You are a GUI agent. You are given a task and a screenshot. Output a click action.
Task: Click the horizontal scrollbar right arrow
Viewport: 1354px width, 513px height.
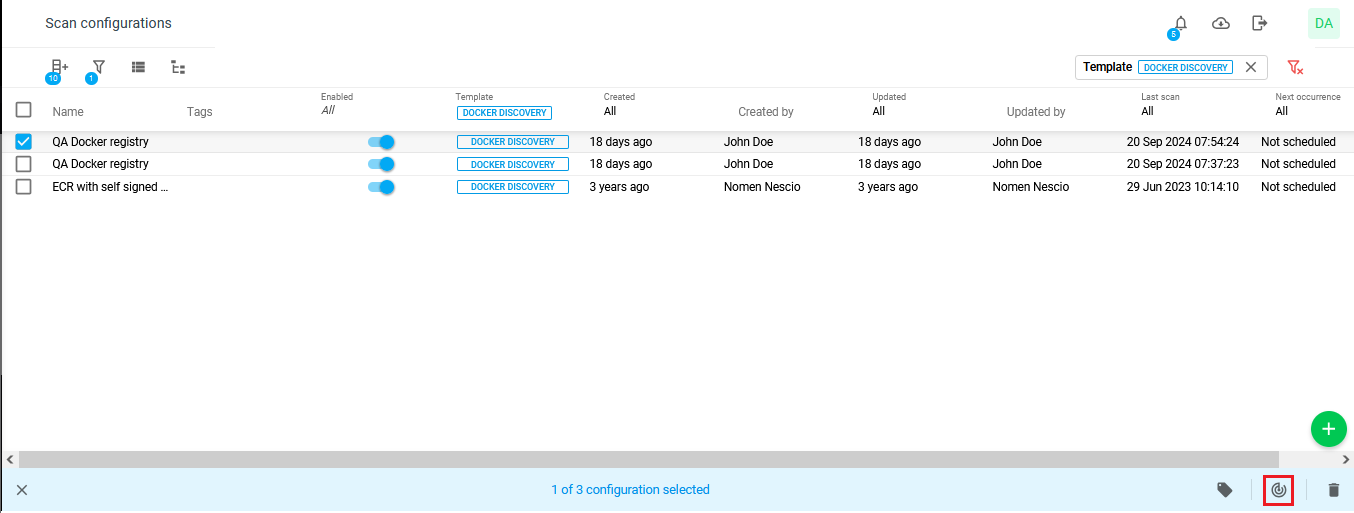(1345, 460)
